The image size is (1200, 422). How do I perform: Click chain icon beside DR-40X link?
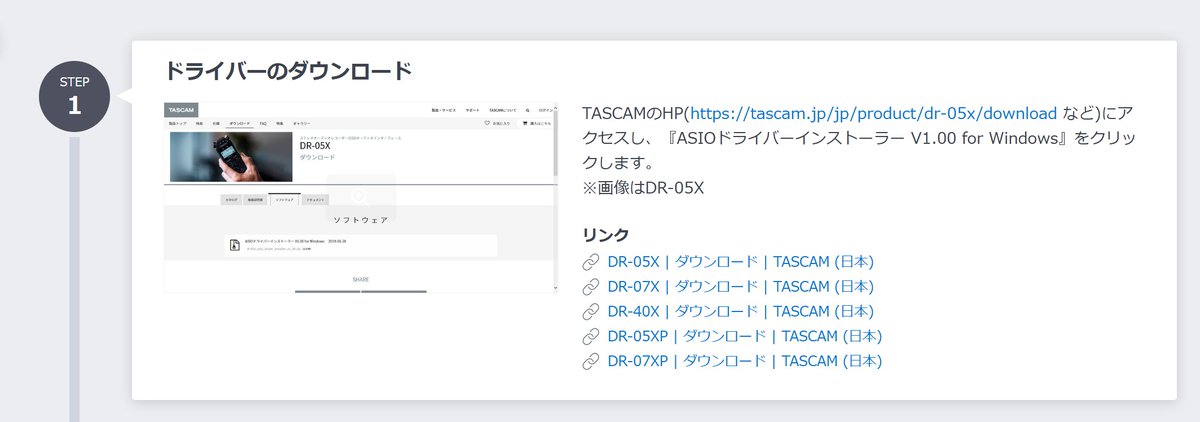(590, 312)
